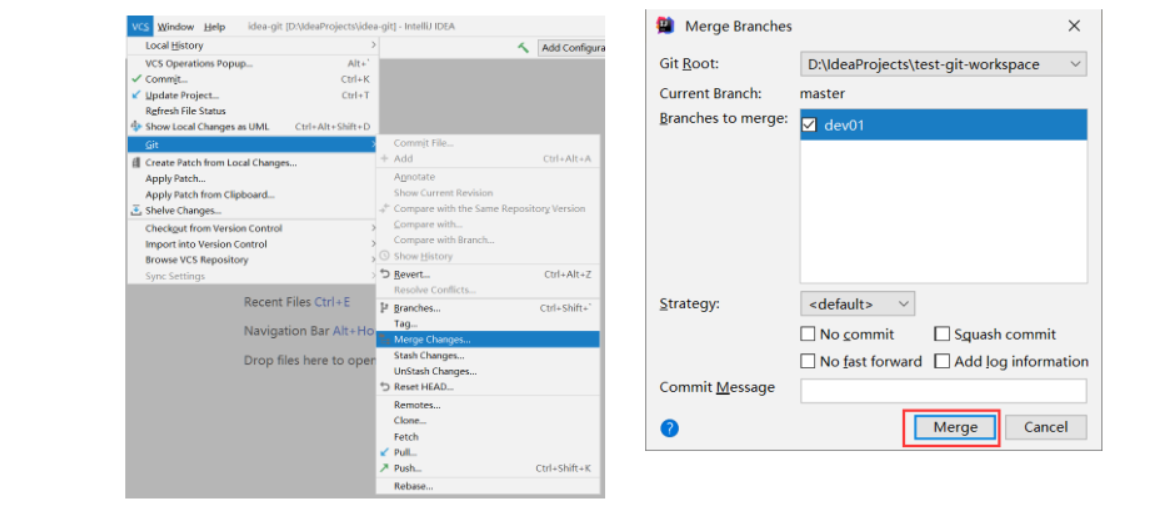Enable the No fast forward checkbox
The height and width of the screenshot is (508, 1168).
pyautogui.click(x=807, y=361)
